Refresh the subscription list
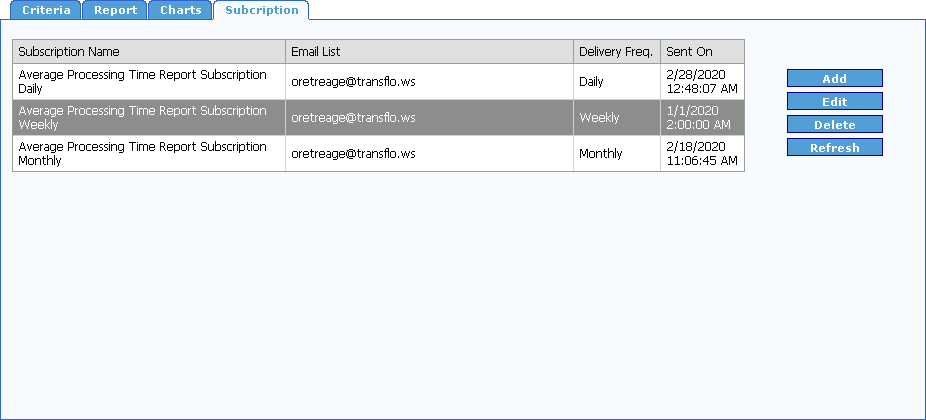The height and width of the screenshot is (420, 926). (834, 148)
